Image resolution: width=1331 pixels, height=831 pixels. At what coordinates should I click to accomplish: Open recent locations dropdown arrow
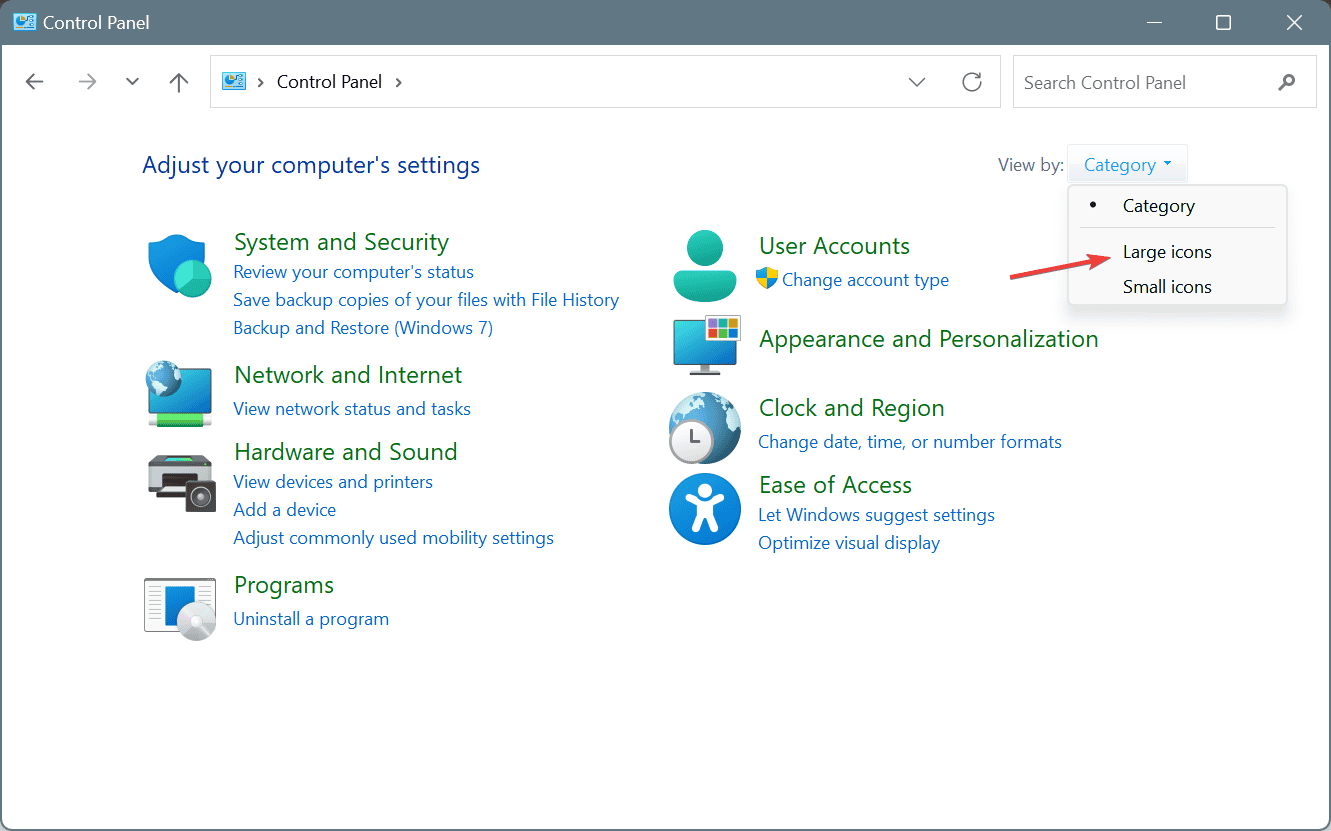point(132,82)
